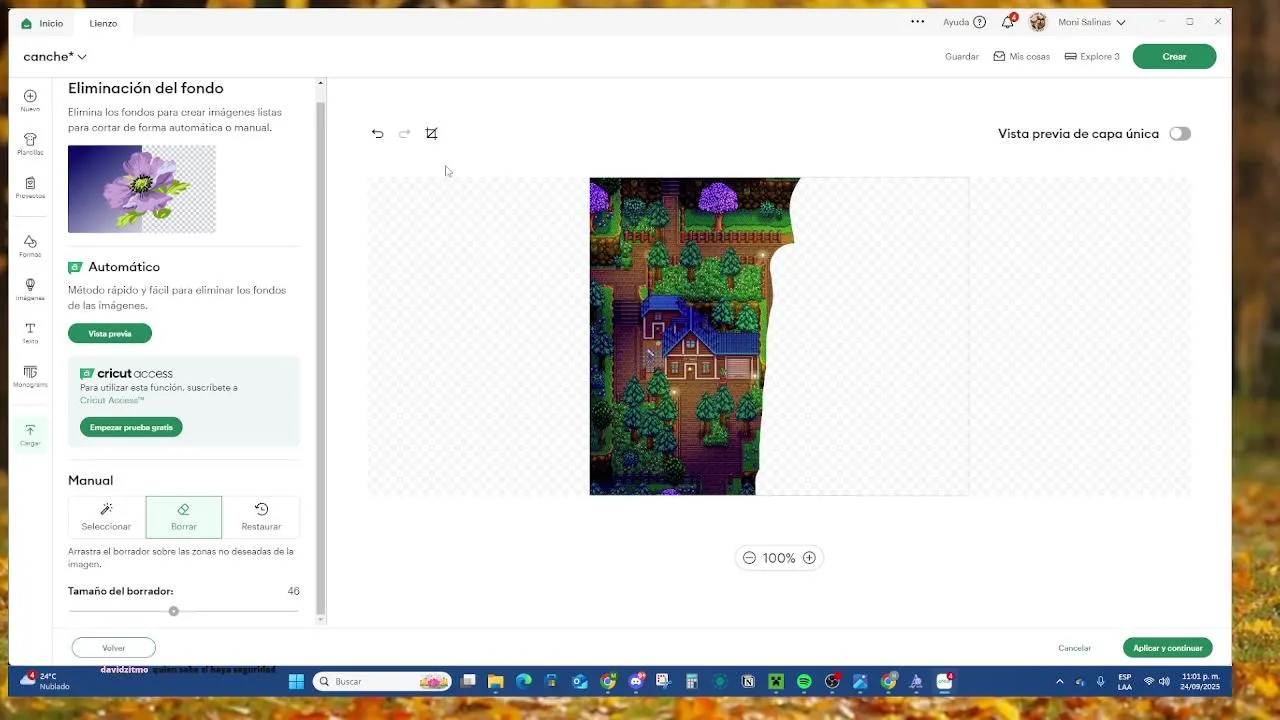This screenshot has width=1280, height=720.
Task: Click the volume icon in system tray
Action: click(1164, 682)
